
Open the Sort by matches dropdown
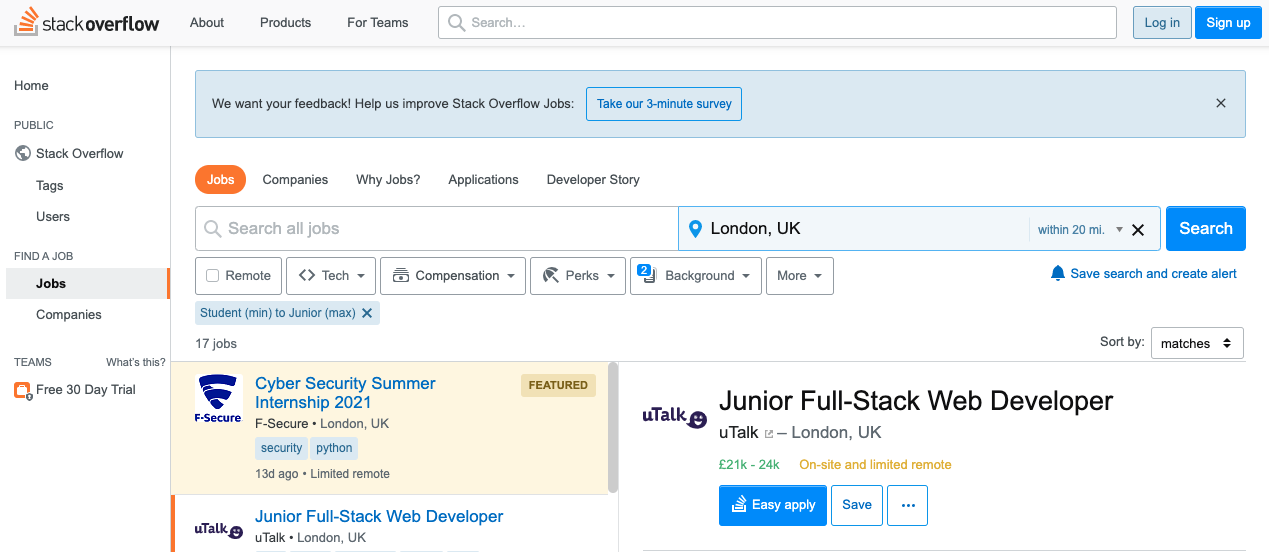1197,343
